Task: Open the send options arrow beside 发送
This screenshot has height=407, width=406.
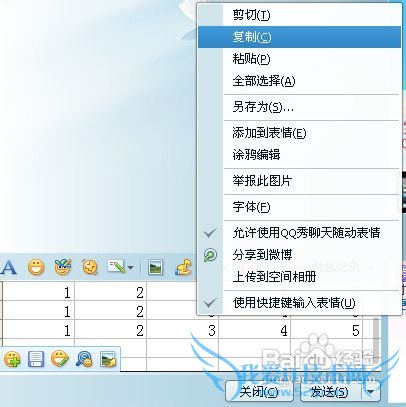Action: (371, 392)
